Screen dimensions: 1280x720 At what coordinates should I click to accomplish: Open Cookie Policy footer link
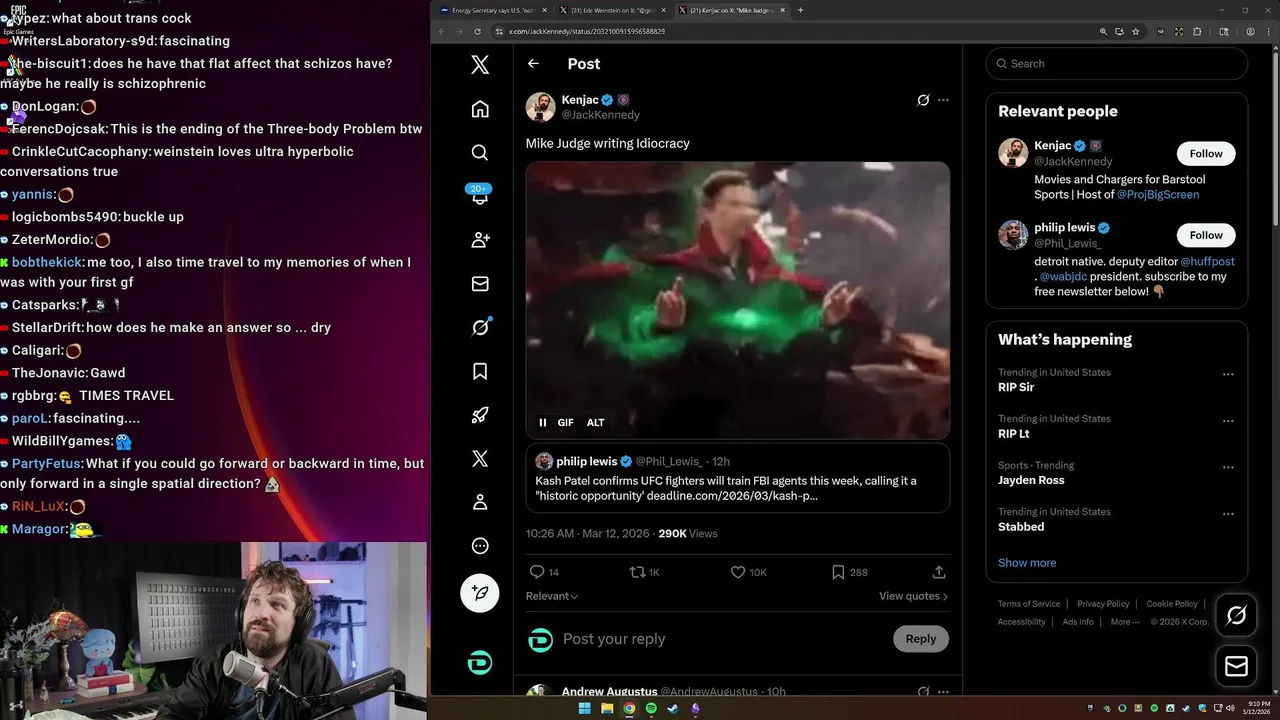[1172, 604]
